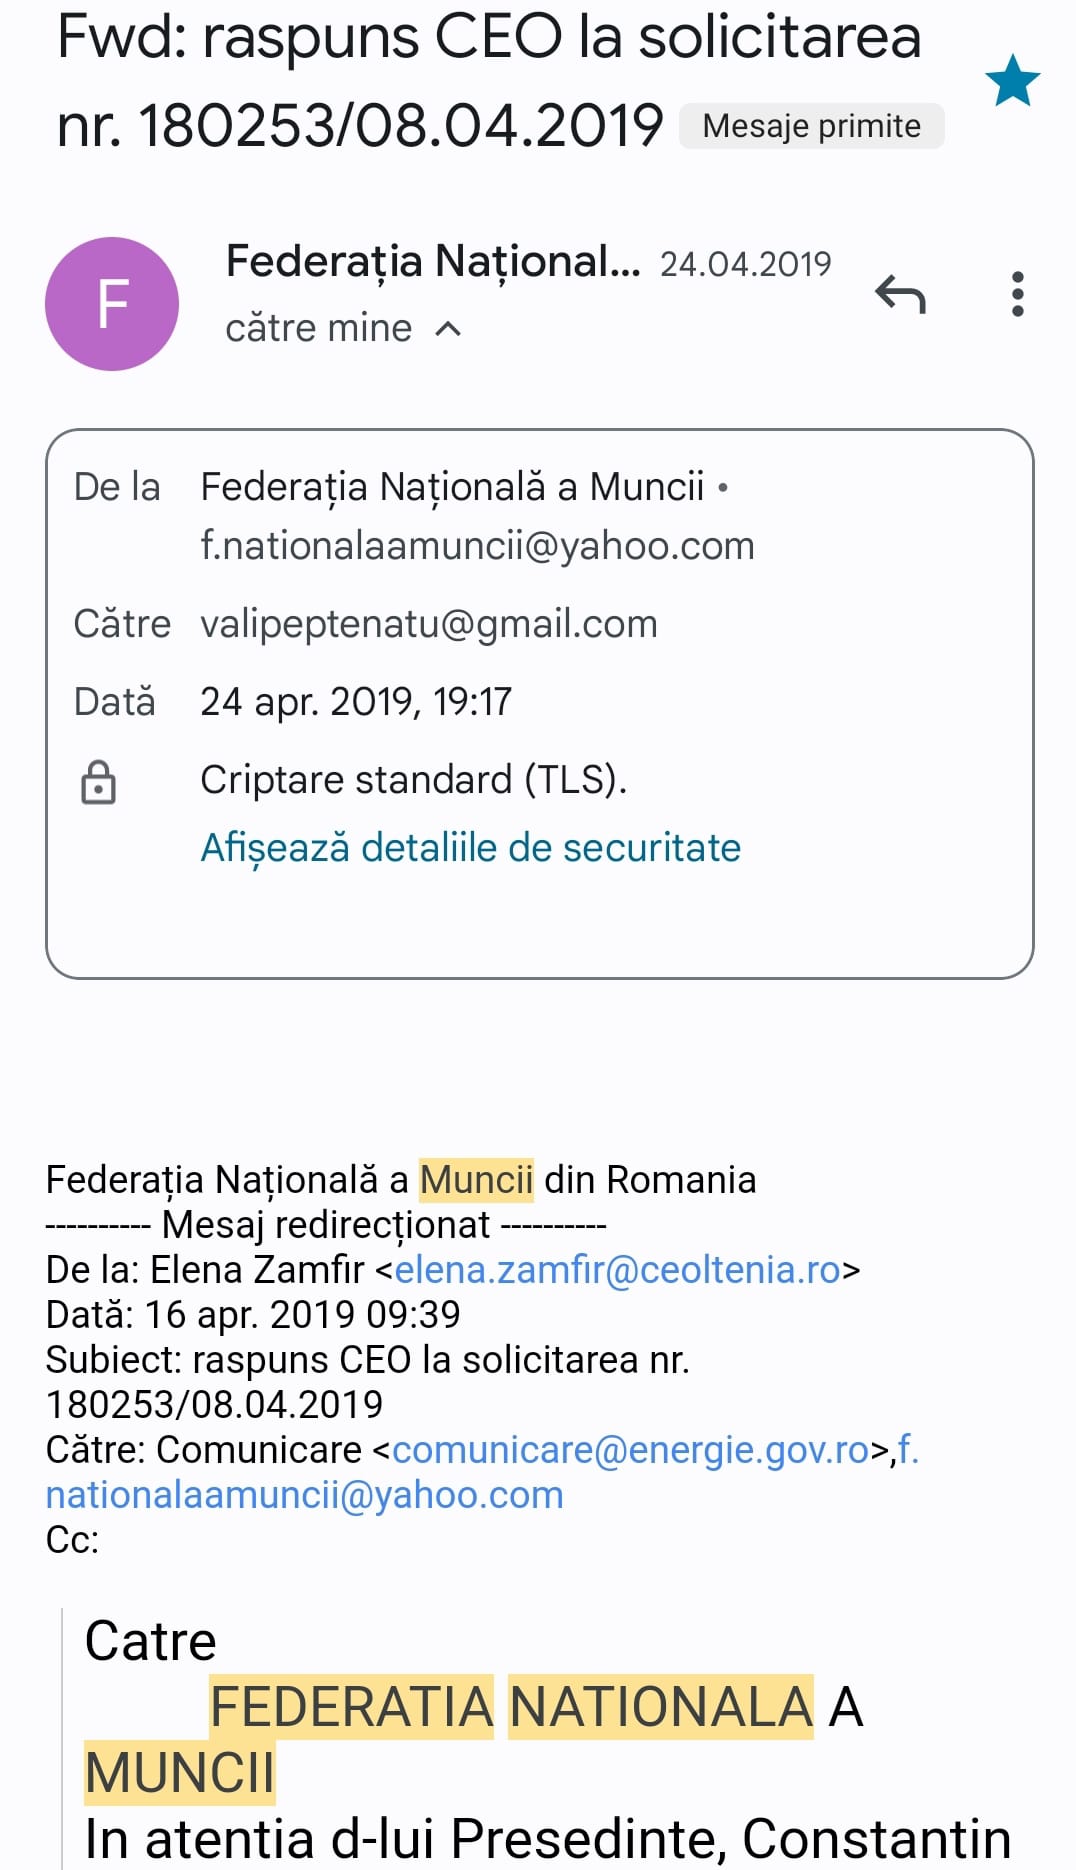Tap the date 24.04.2019 beside the sender

pyautogui.click(x=745, y=264)
